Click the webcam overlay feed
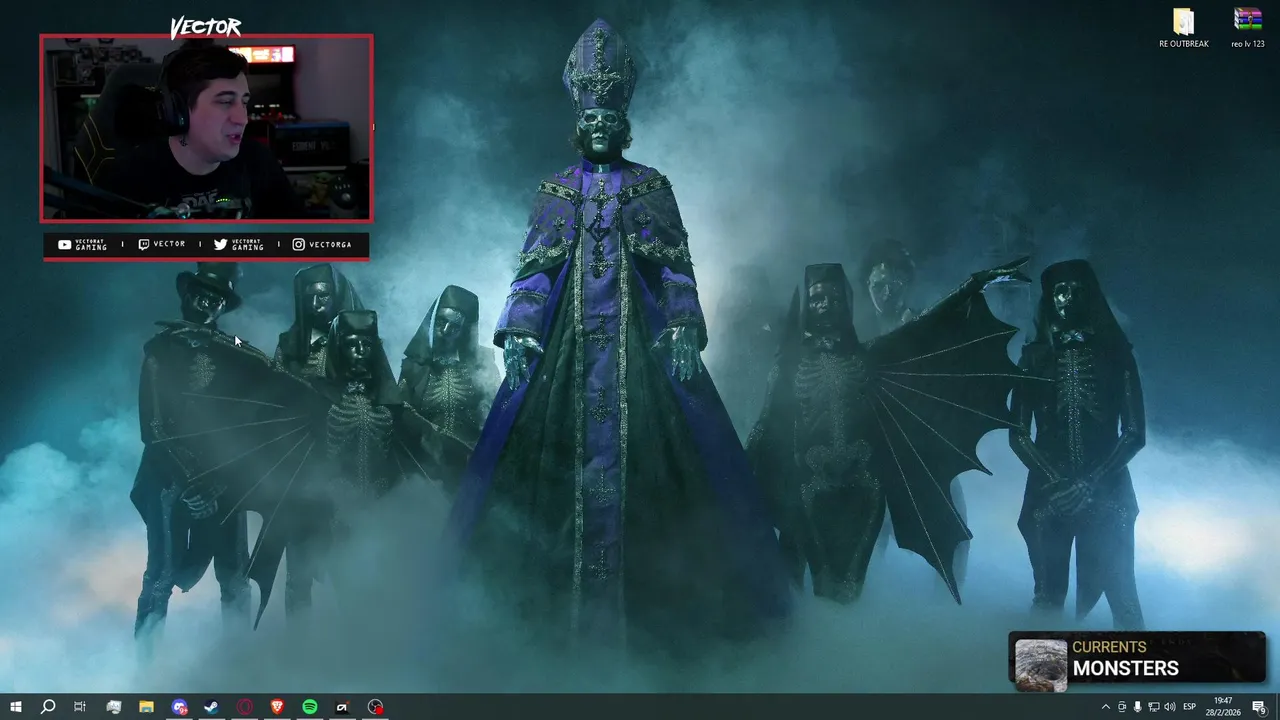Image resolution: width=1280 pixels, height=720 pixels. coord(206,128)
